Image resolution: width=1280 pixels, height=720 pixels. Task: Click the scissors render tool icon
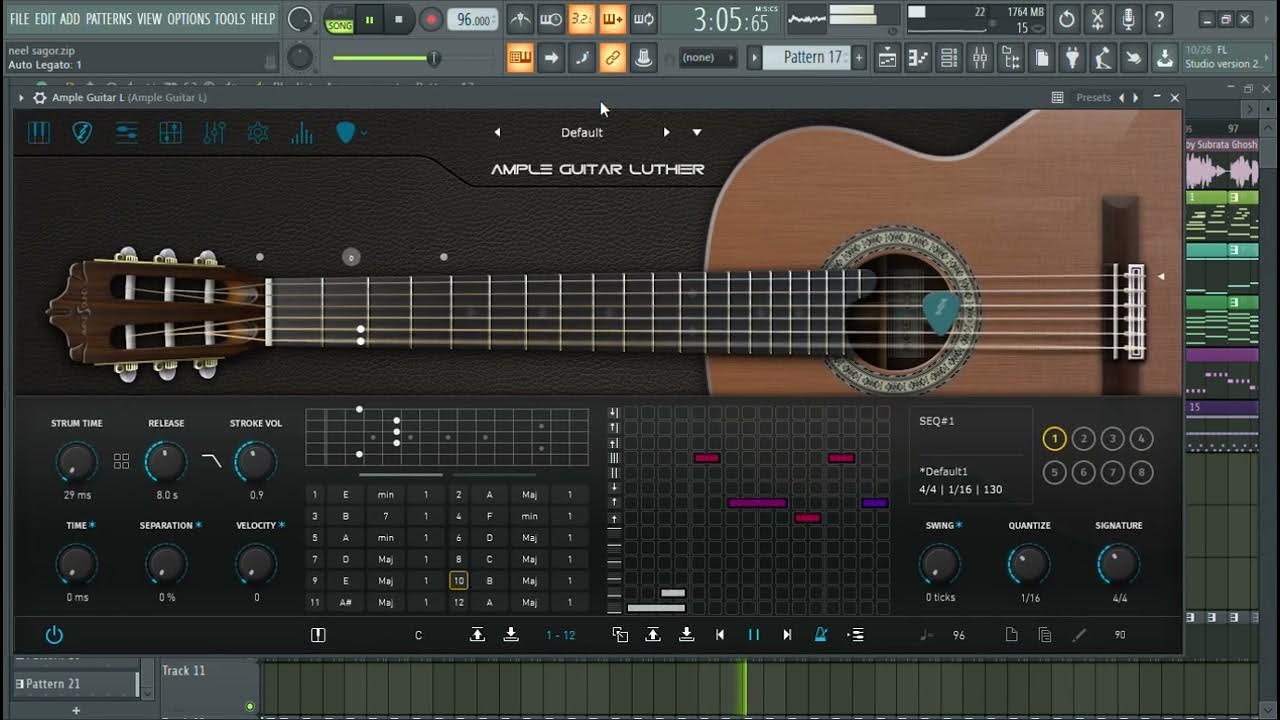(1097, 19)
